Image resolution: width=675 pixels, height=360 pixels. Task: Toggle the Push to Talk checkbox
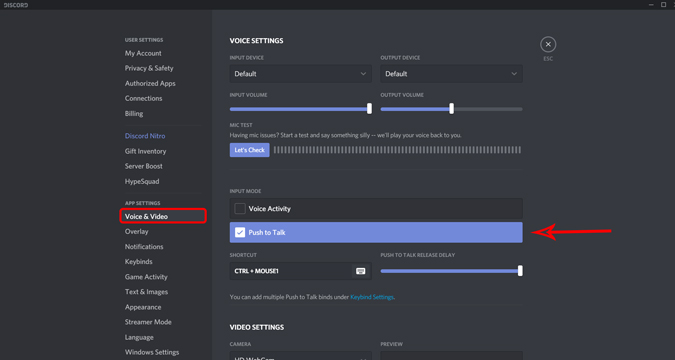240,232
